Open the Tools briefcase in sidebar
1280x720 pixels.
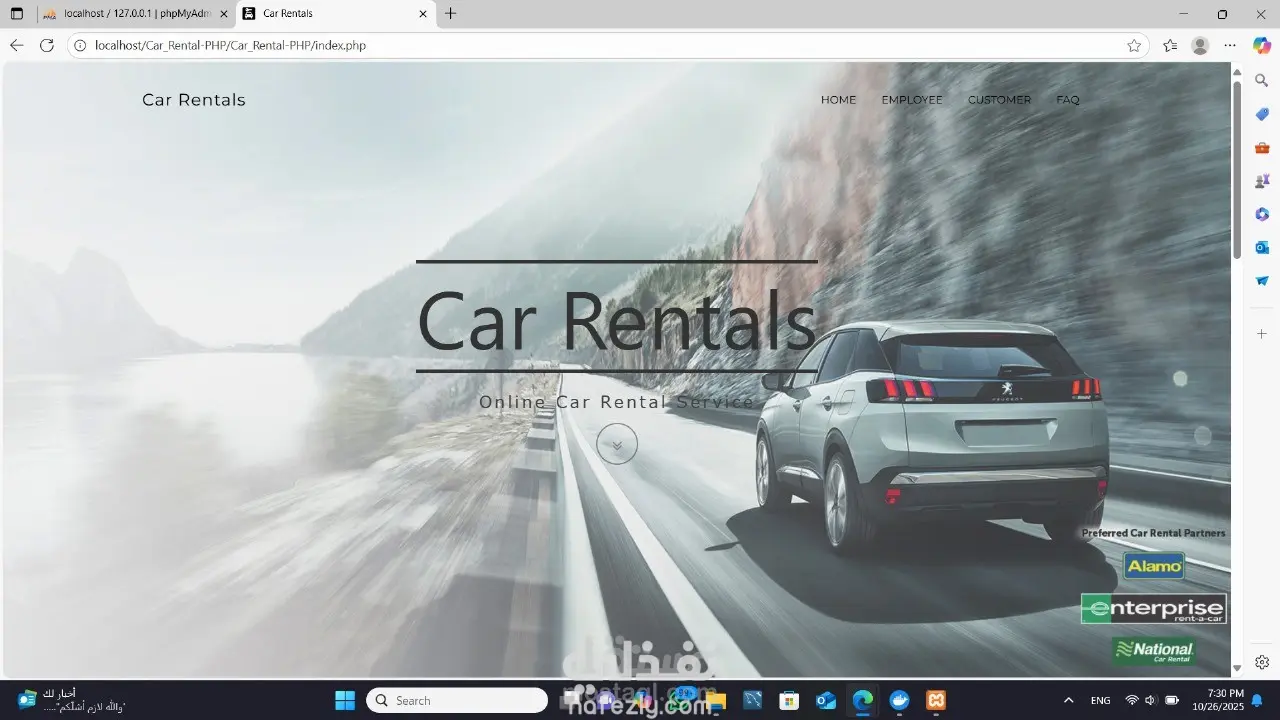[x=1262, y=148]
